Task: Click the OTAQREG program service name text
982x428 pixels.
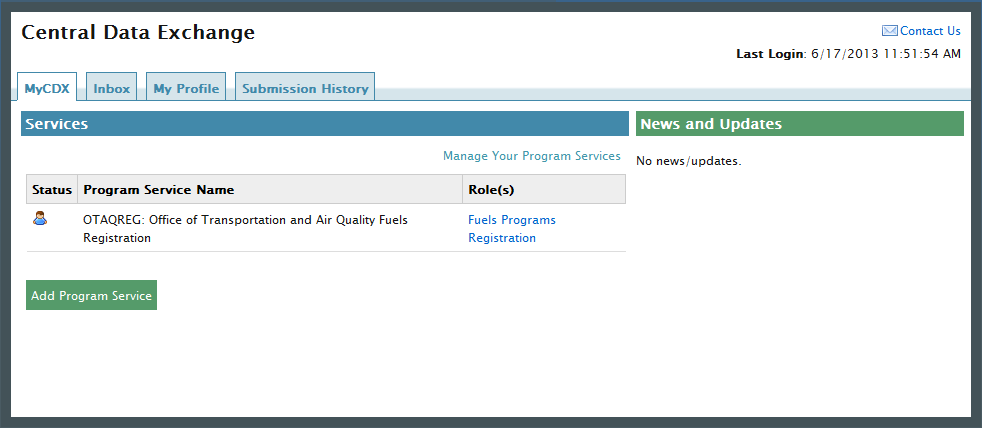Action: [x=245, y=229]
